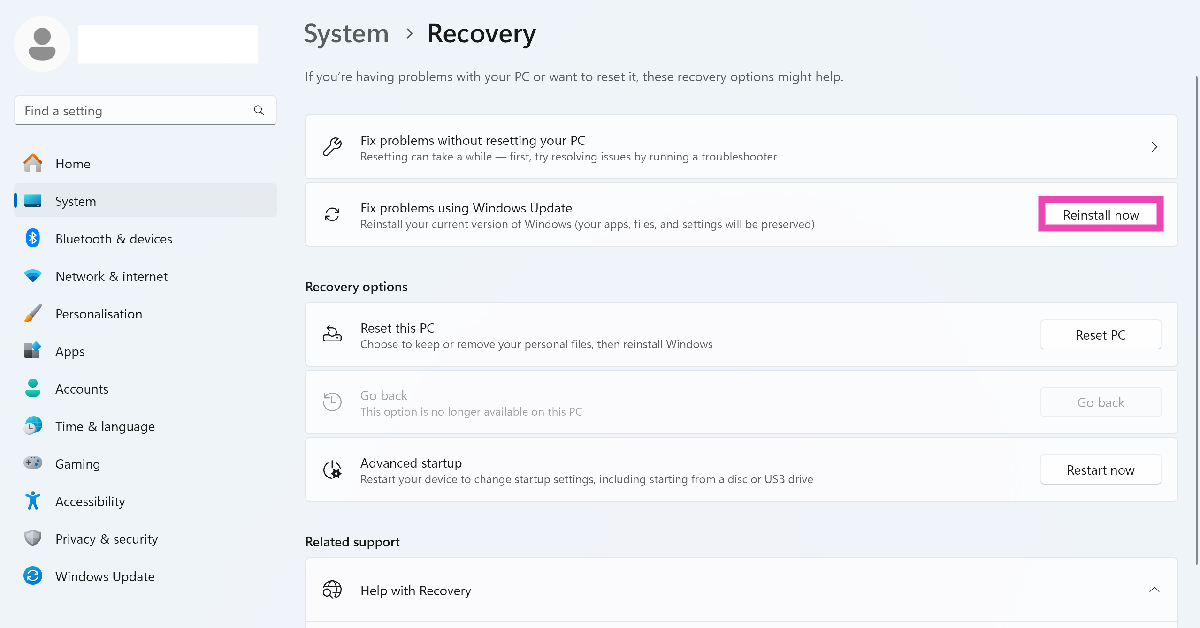Click the Reset PC button
This screenshot has width=1200, height=628.
1100,335
